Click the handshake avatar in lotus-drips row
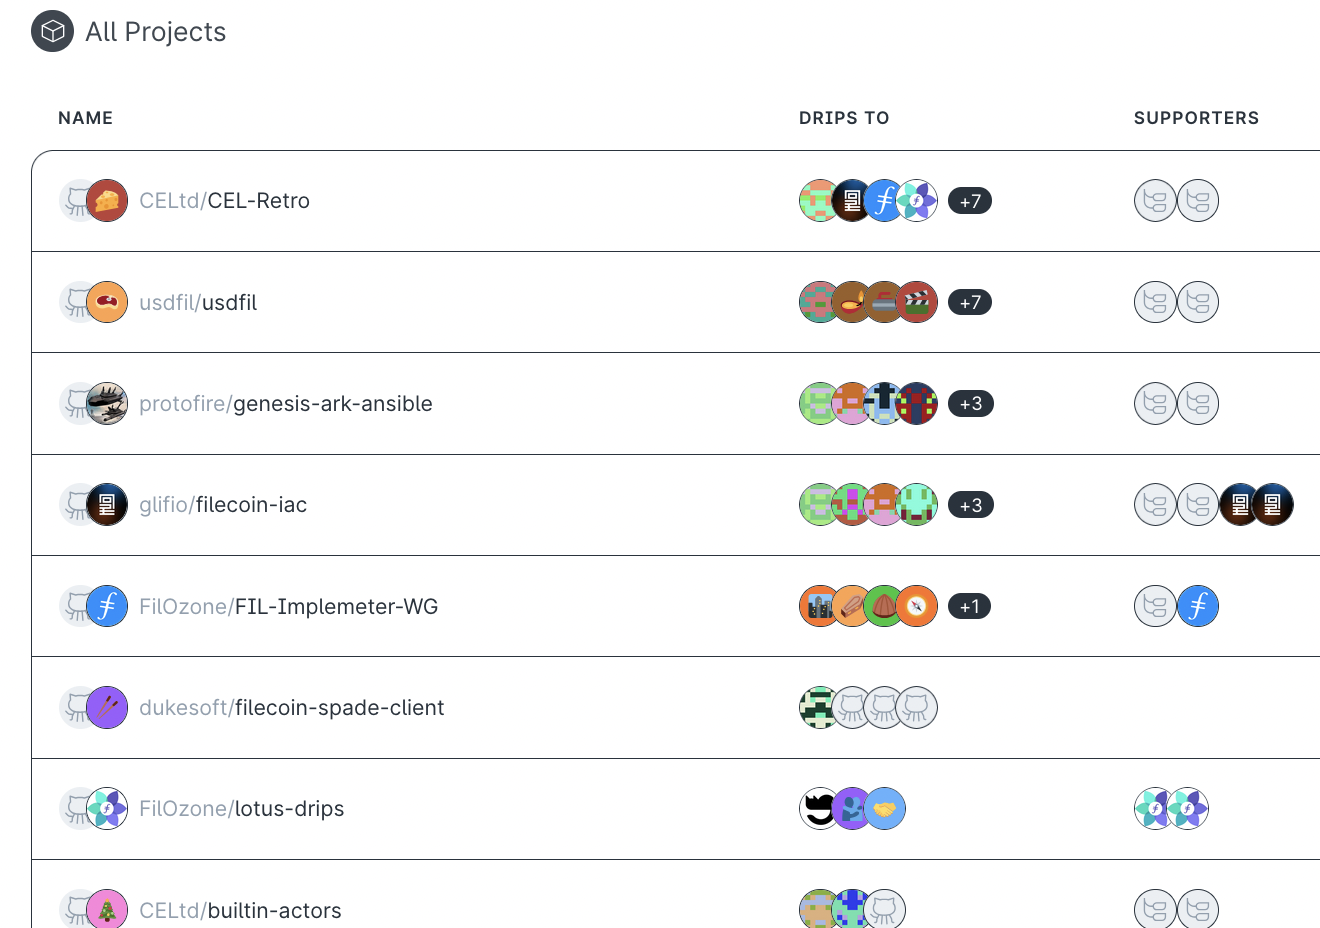The width and height of the screenshot is (1320, 928). click(x=884, y=809)
